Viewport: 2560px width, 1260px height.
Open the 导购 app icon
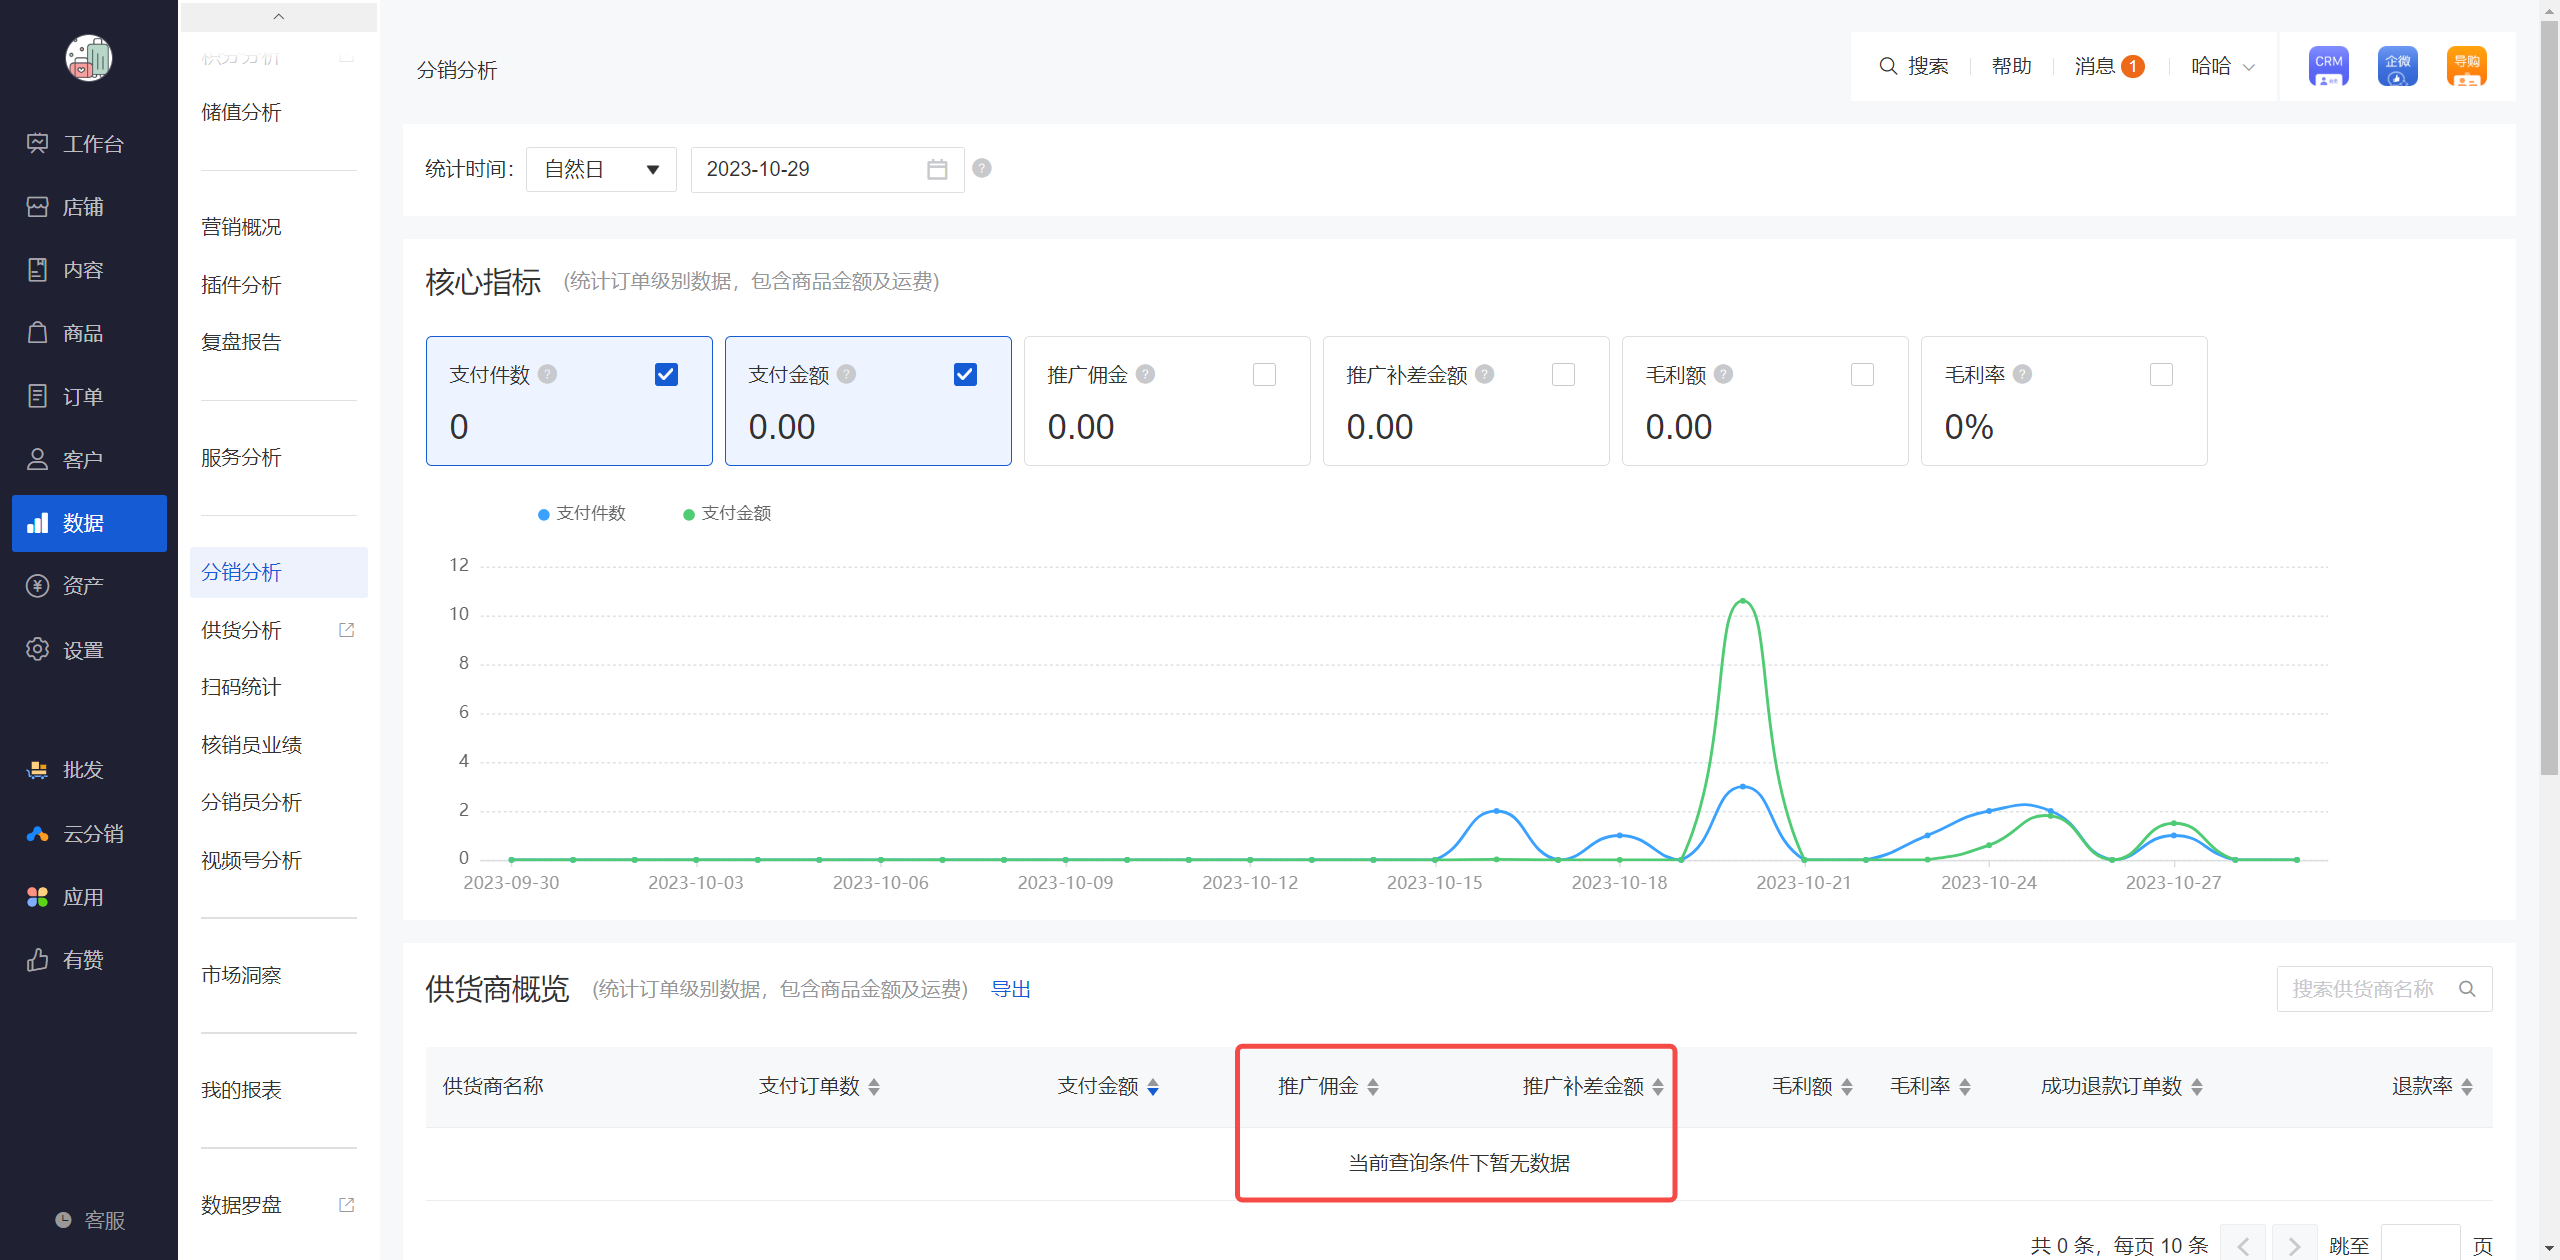(2466, 66)
